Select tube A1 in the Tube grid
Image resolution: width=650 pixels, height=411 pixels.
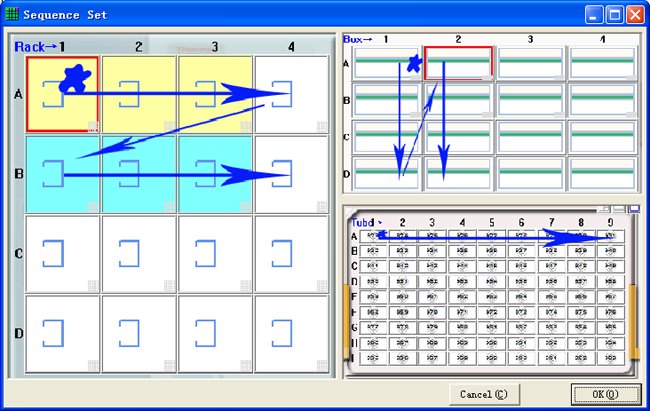pos(373,236)
